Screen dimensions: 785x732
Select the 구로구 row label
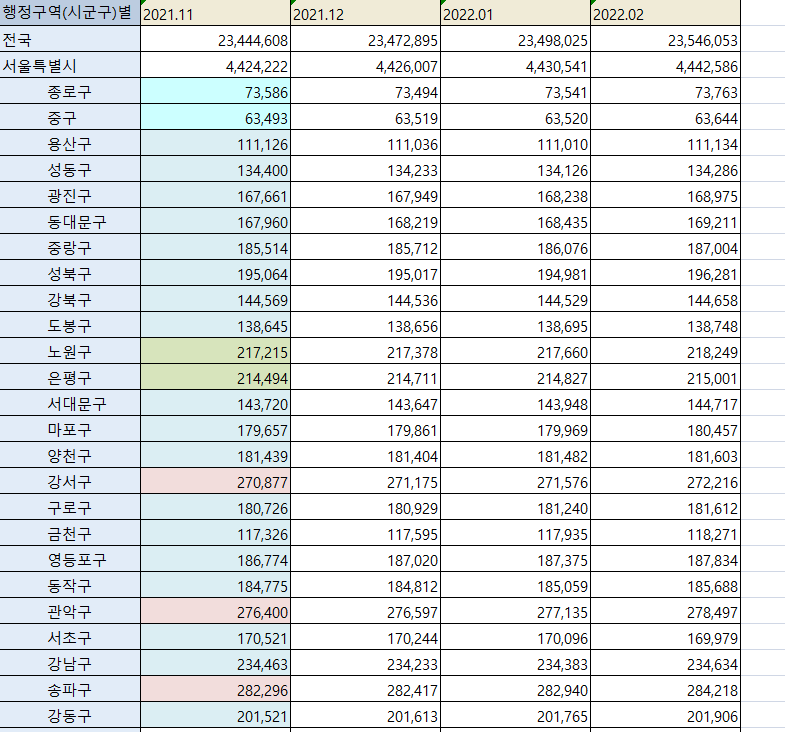[70, 507]
